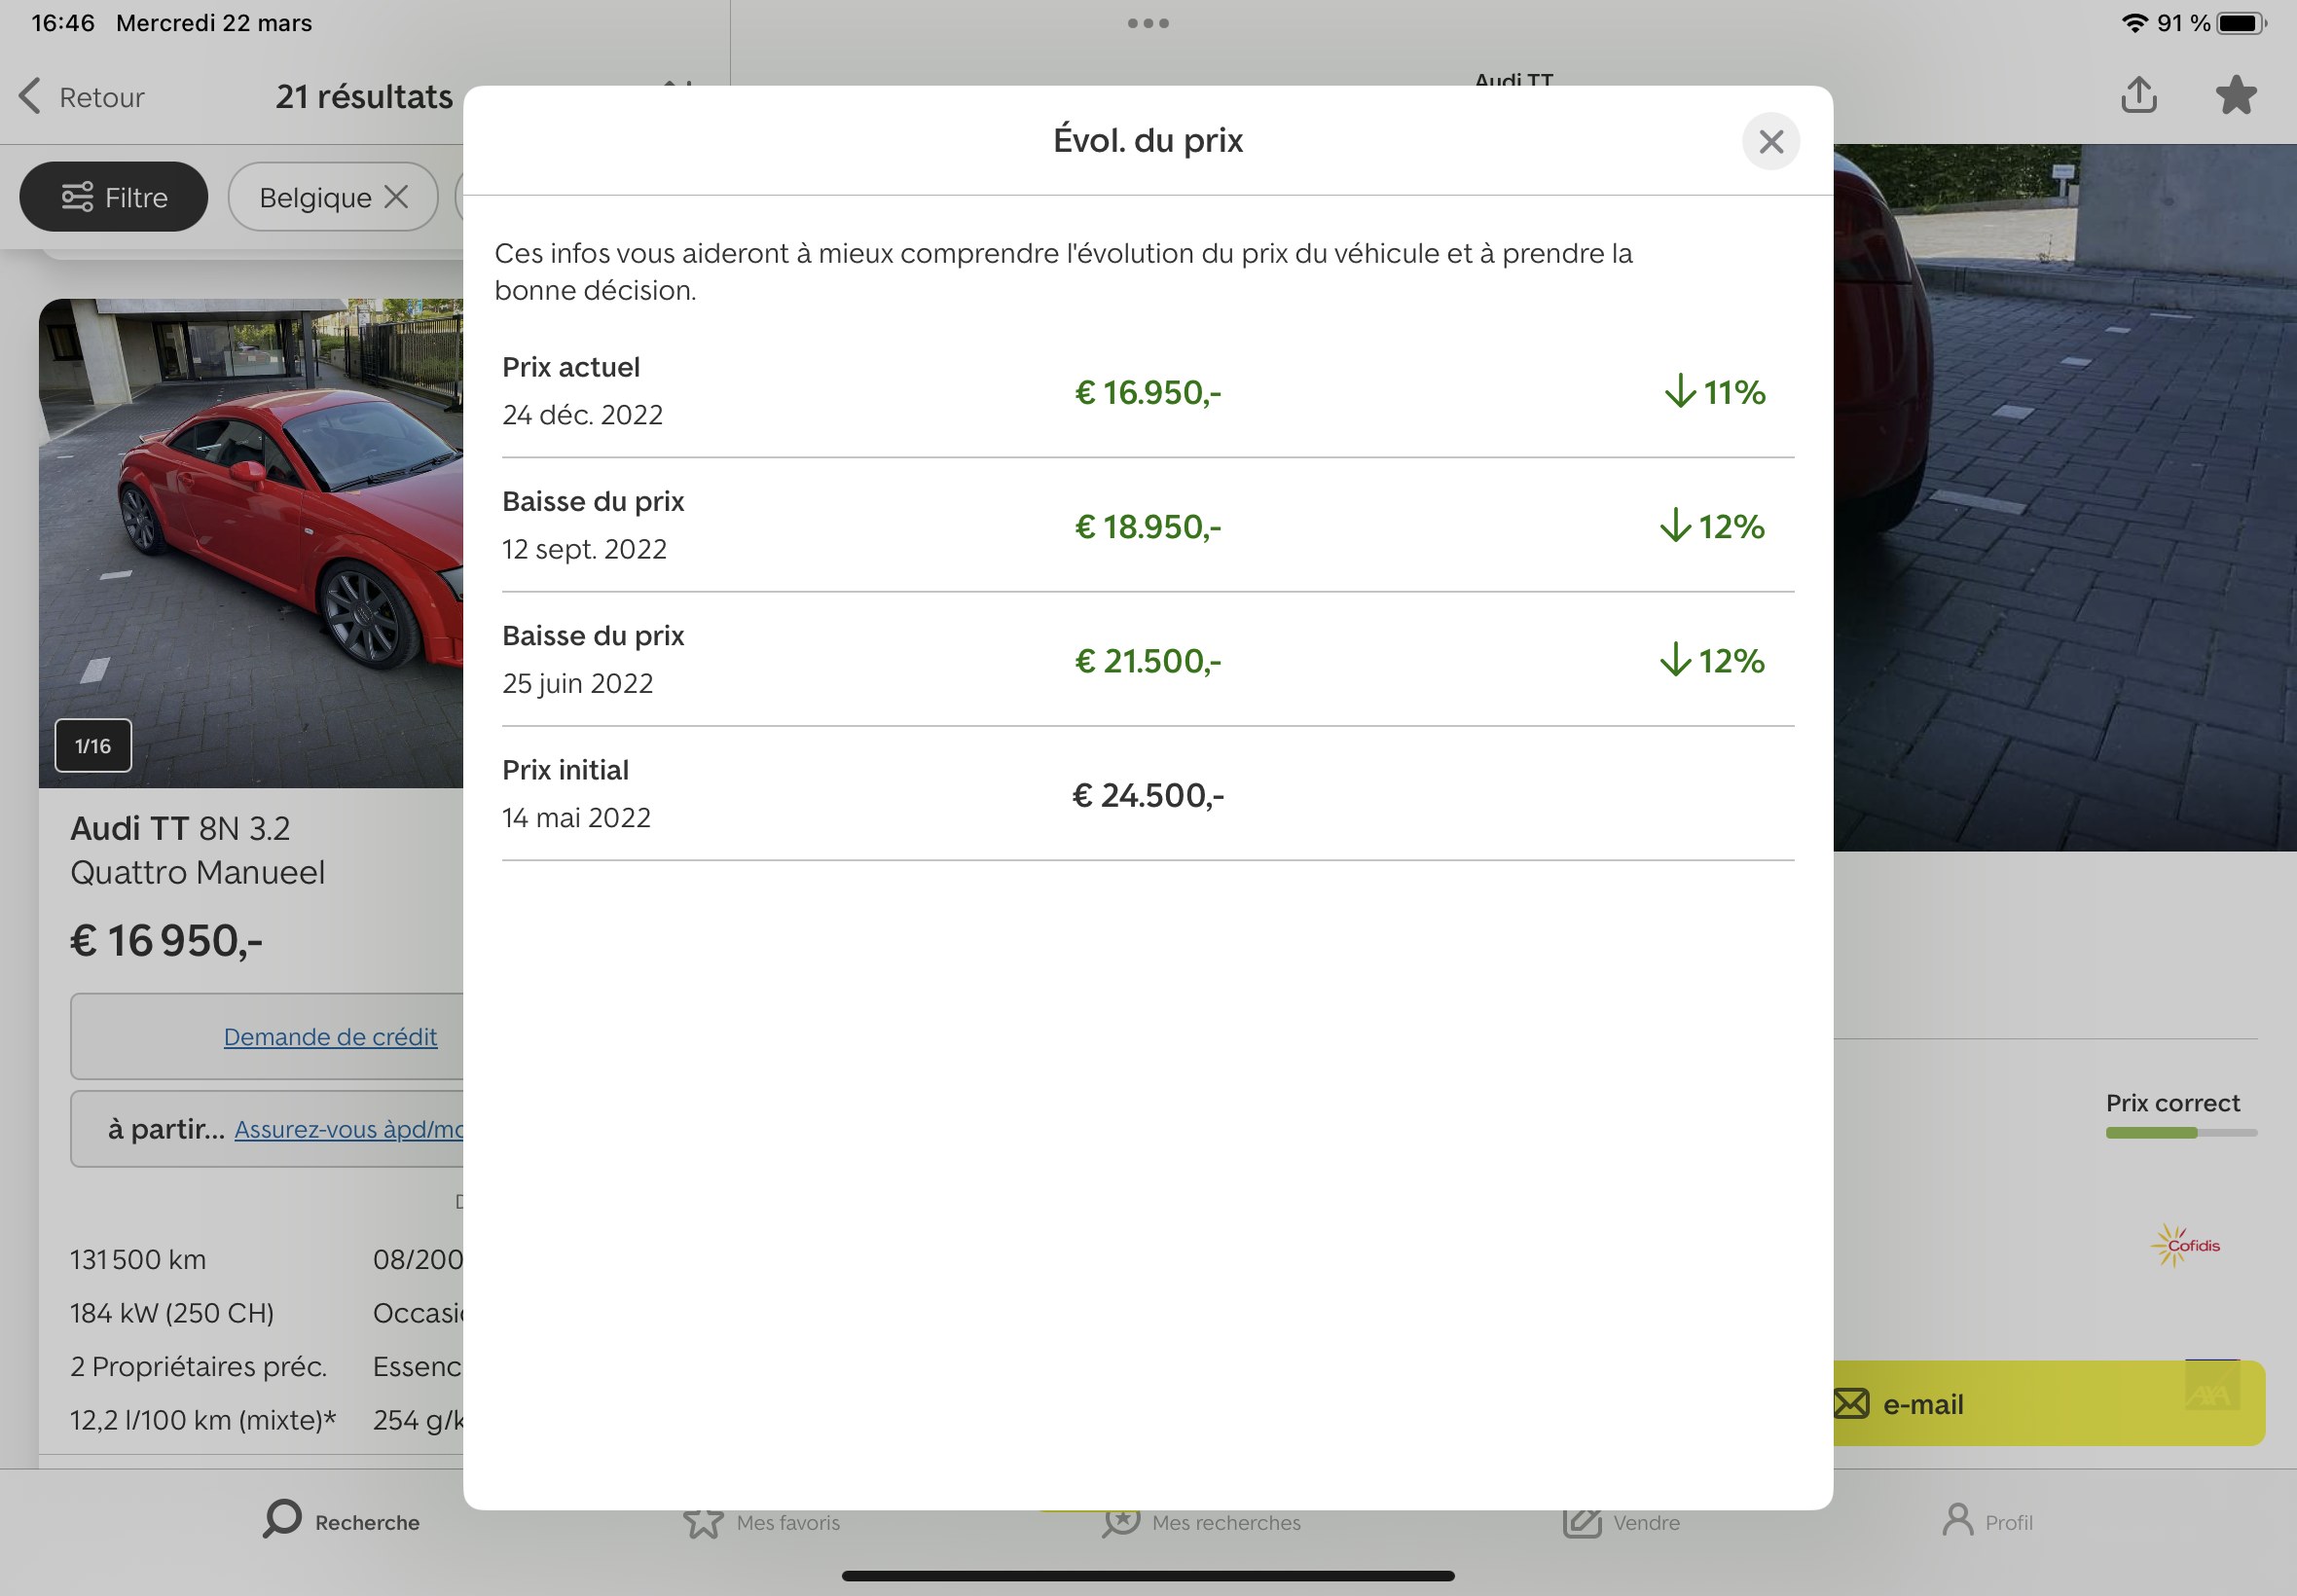Click the € 21.500,- price drop value
Screen dimensions: 2297x1596
(1148, 660)
